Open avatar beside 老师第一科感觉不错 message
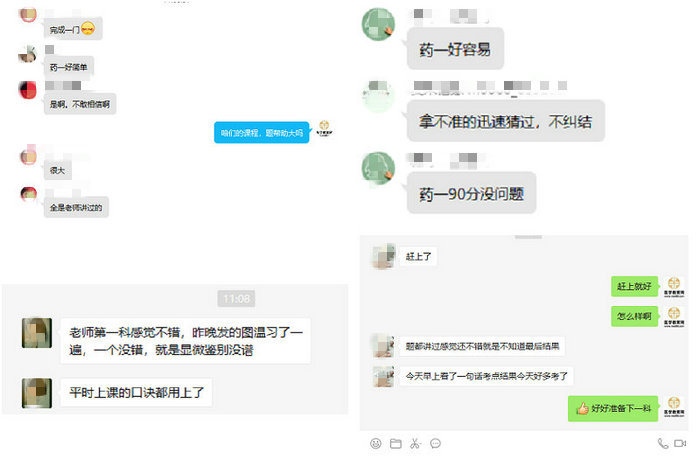Image resolution: width=700 pixels, height=466 pixels. click(37, 333)
